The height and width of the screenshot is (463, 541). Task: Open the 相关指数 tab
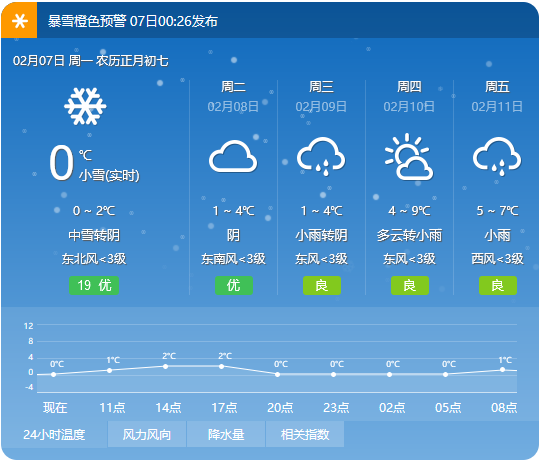305,434
